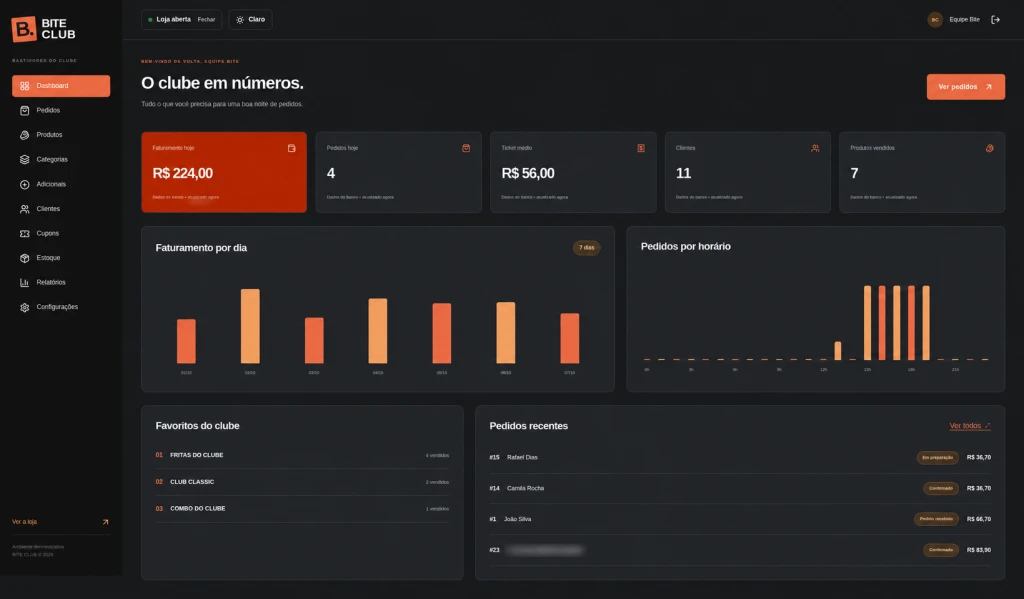Click the Ver todos arrow icon
This screenshot has width=1024, height=599.
[987, 426]
